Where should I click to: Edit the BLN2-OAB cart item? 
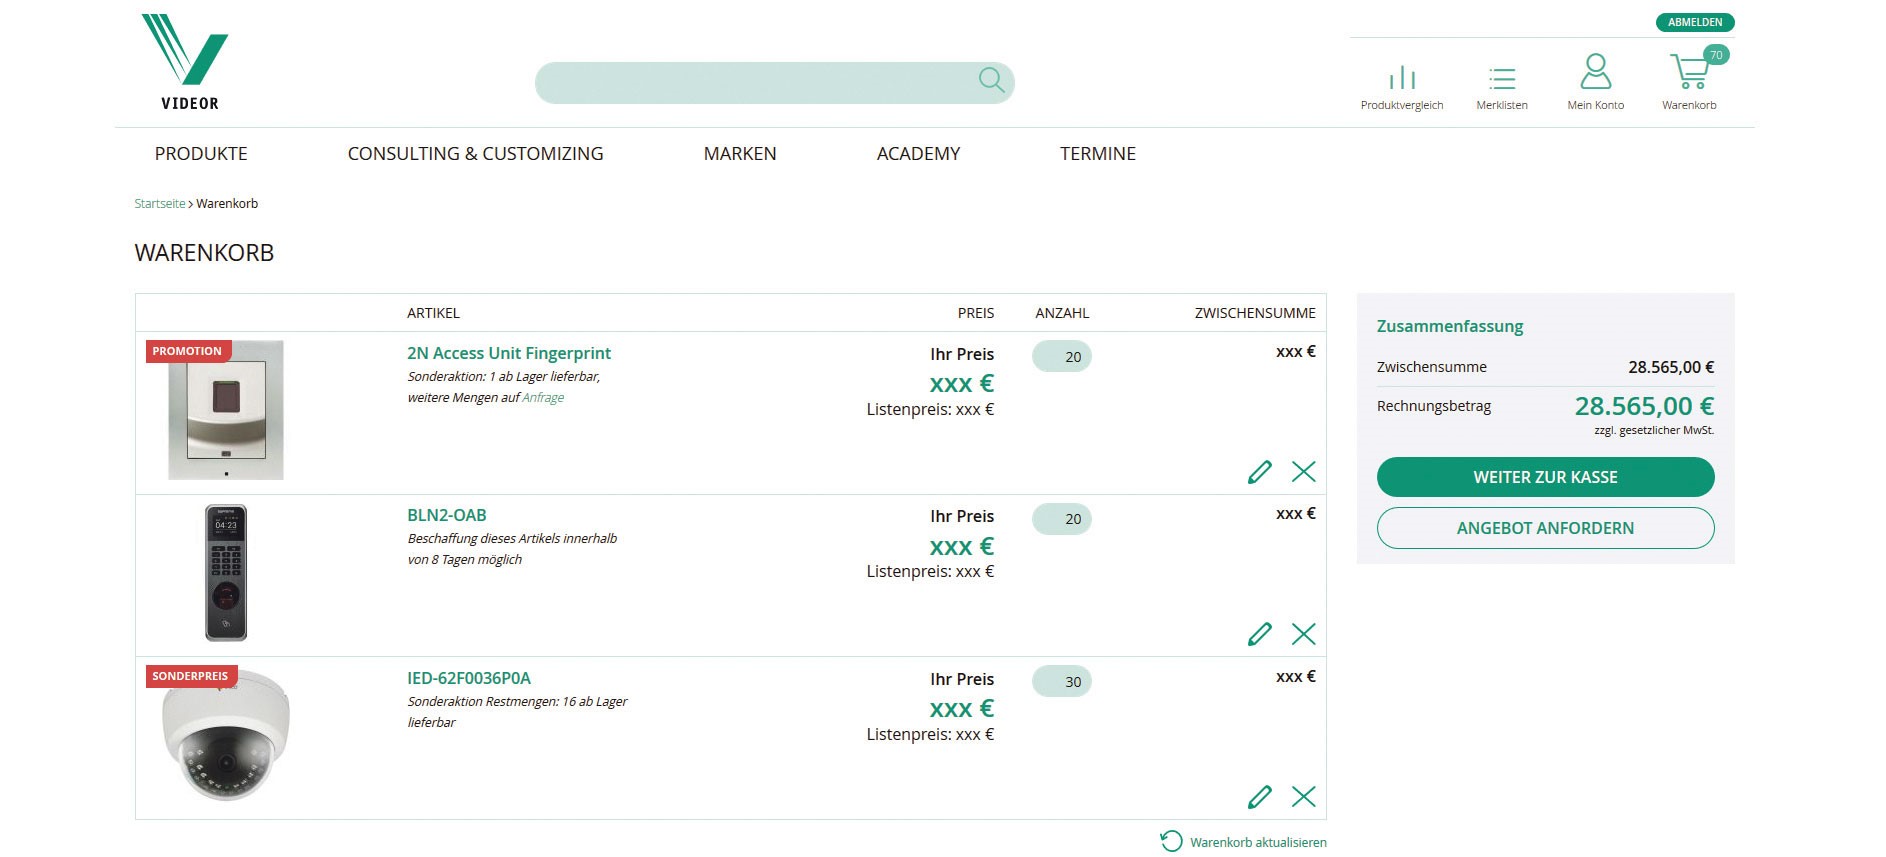pyautogui.click(x=1259, y=634)
